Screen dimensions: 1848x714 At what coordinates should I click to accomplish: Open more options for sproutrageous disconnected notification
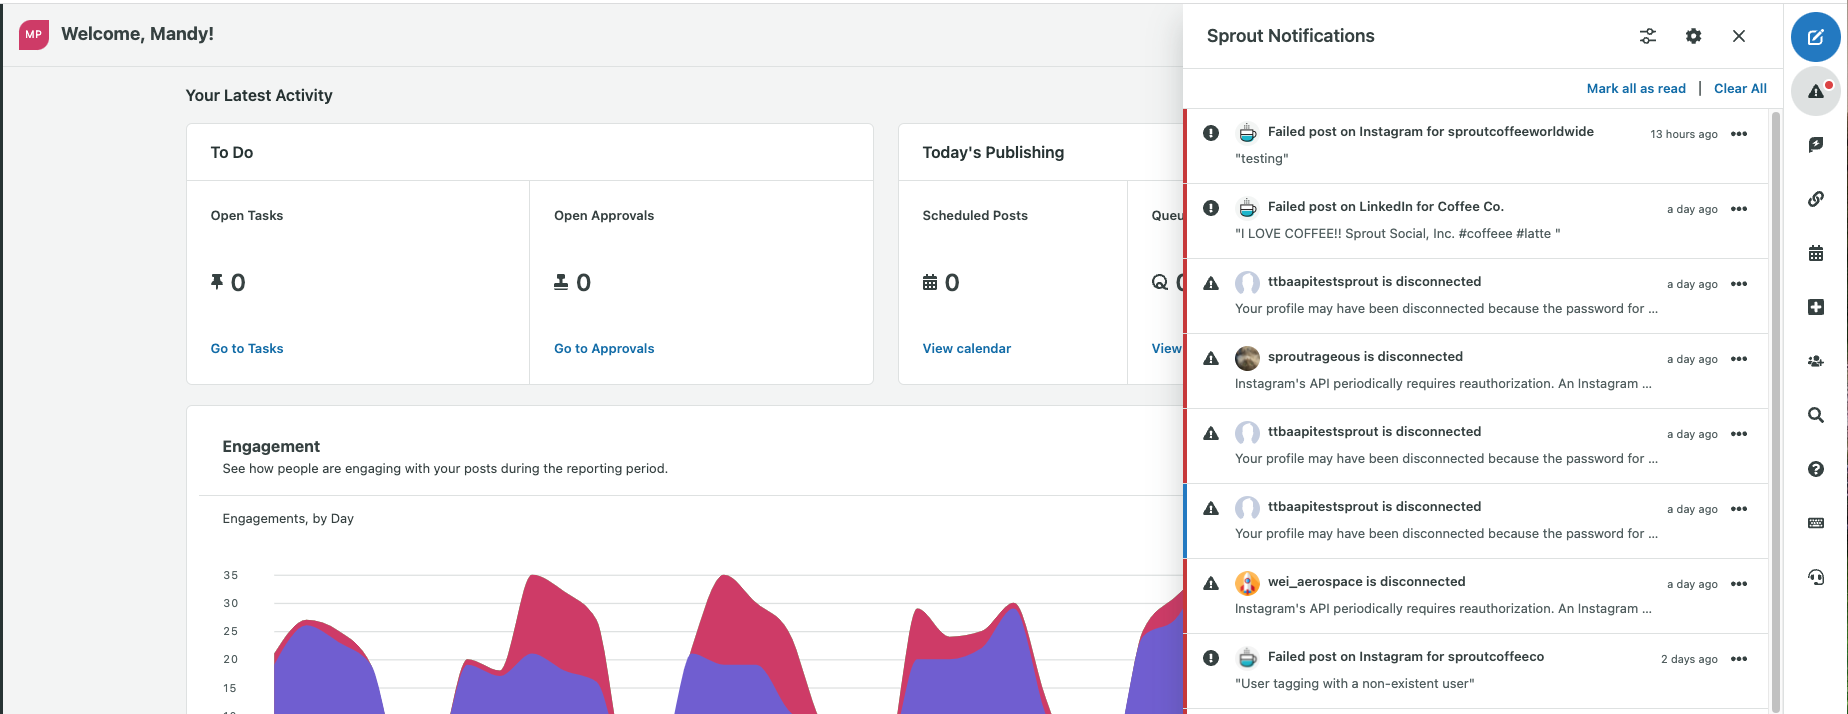[x=1739, y=359]
